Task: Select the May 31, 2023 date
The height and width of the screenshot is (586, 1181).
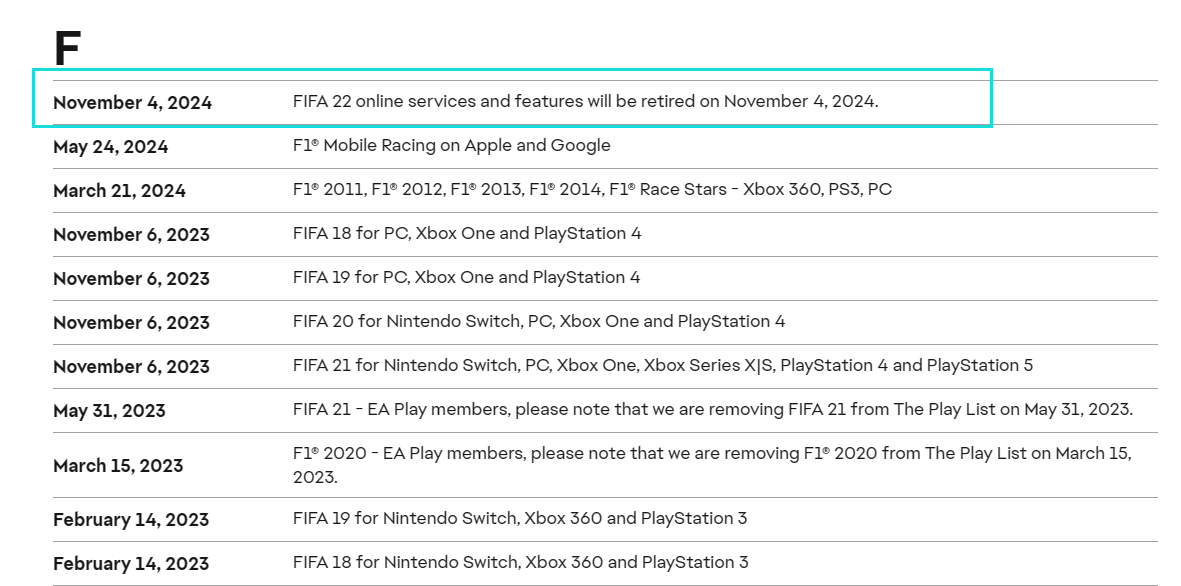Action: [x=109, y=411]
